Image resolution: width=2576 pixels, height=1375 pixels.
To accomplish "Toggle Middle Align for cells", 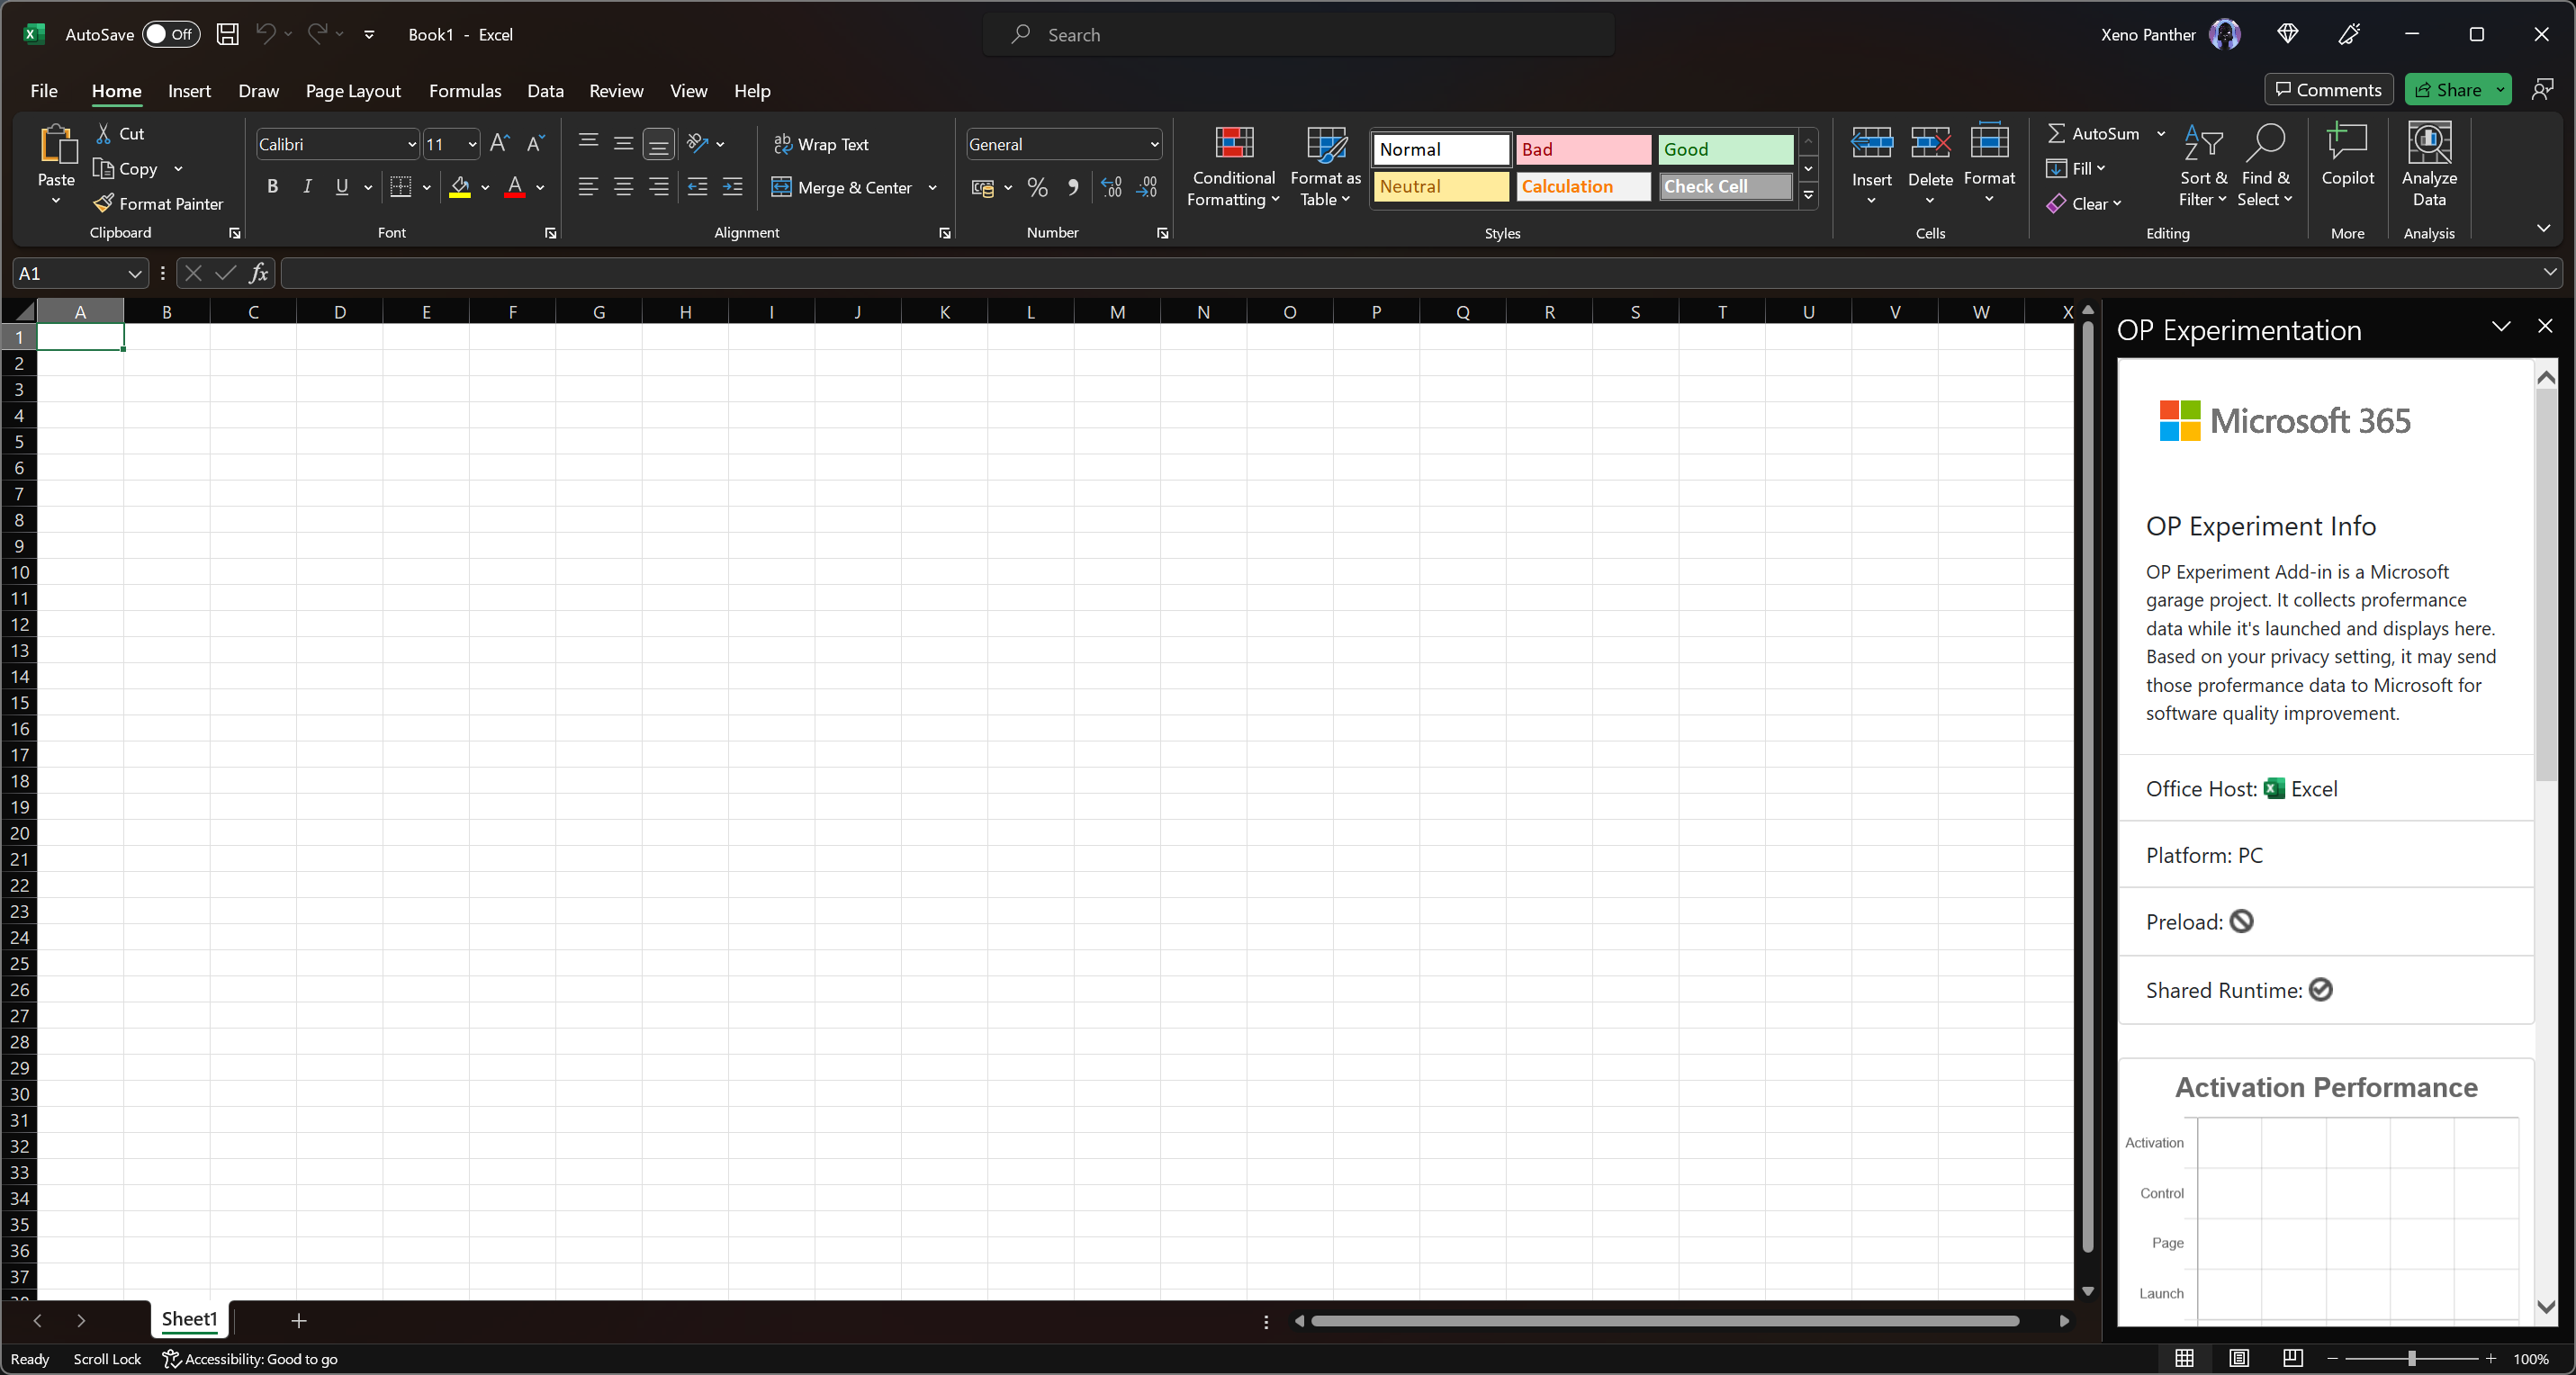I will click(623, 143).
